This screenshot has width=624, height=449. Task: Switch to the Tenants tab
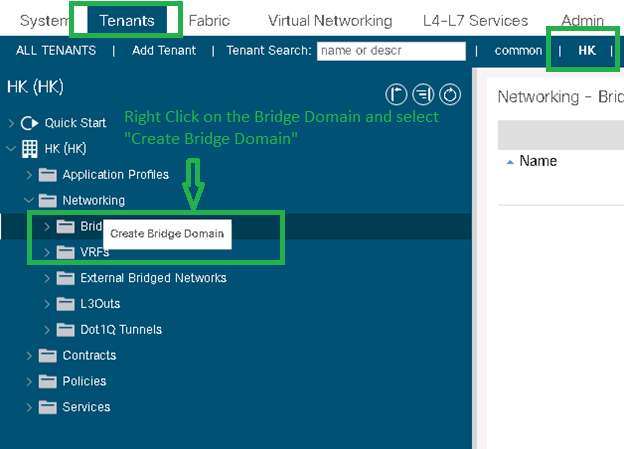127,21
